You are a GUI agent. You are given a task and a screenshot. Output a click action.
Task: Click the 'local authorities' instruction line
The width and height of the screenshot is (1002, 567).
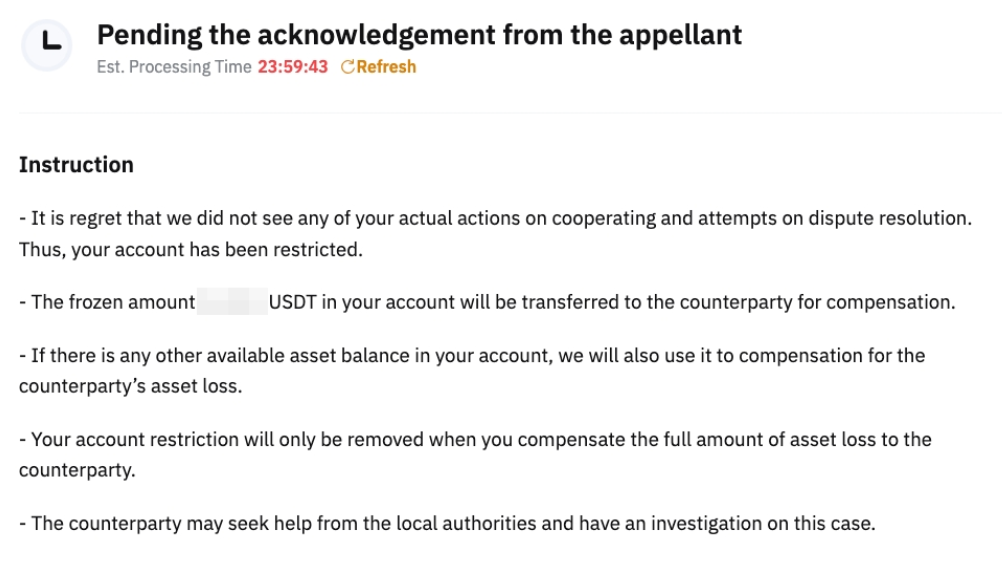(x=447, y=523)
